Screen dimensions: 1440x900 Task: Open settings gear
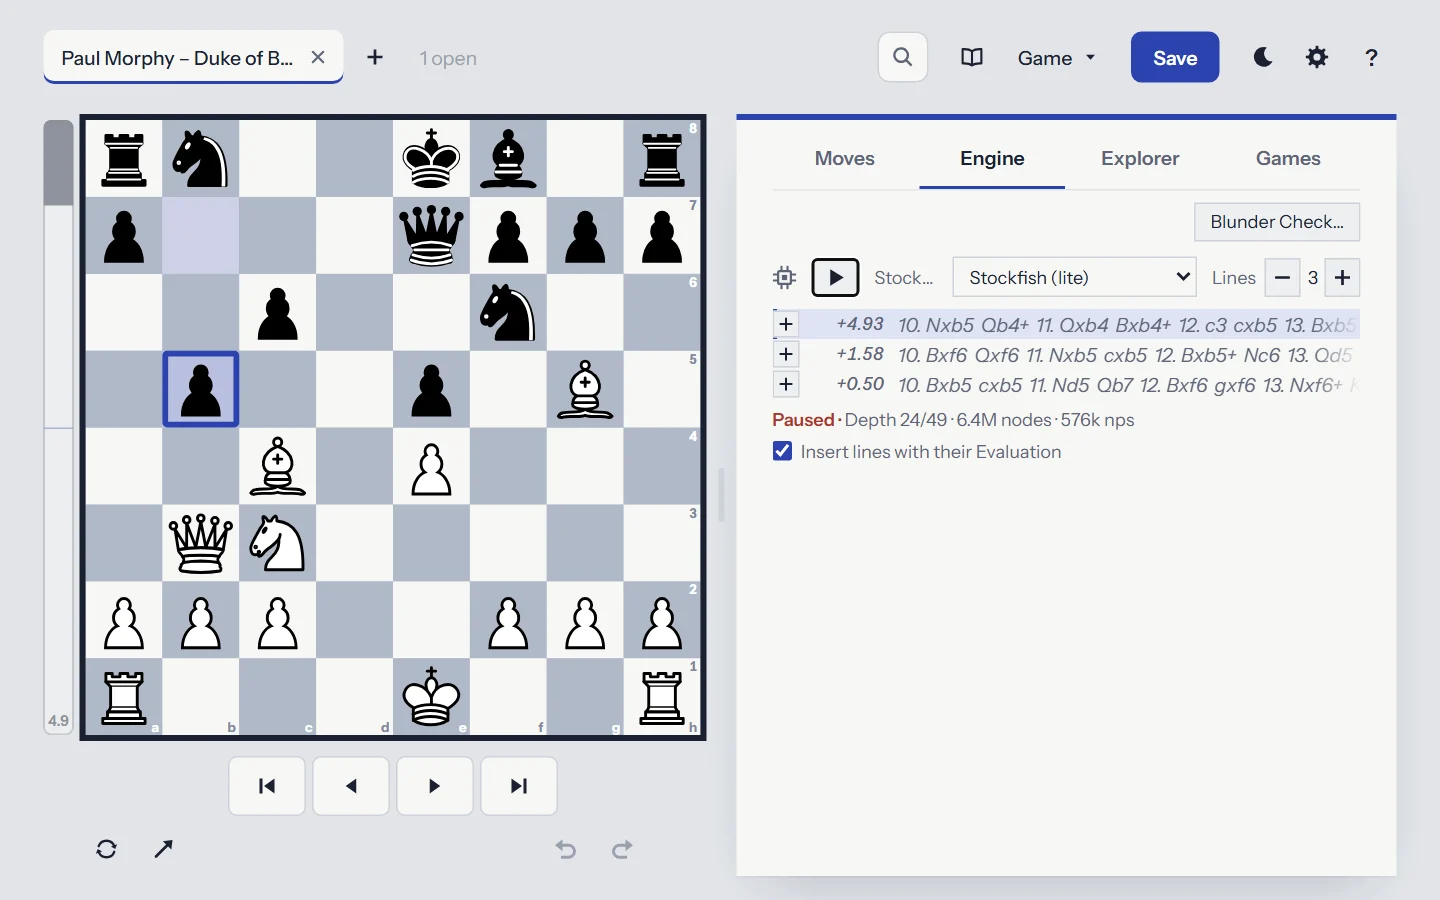coord(1317,57)
